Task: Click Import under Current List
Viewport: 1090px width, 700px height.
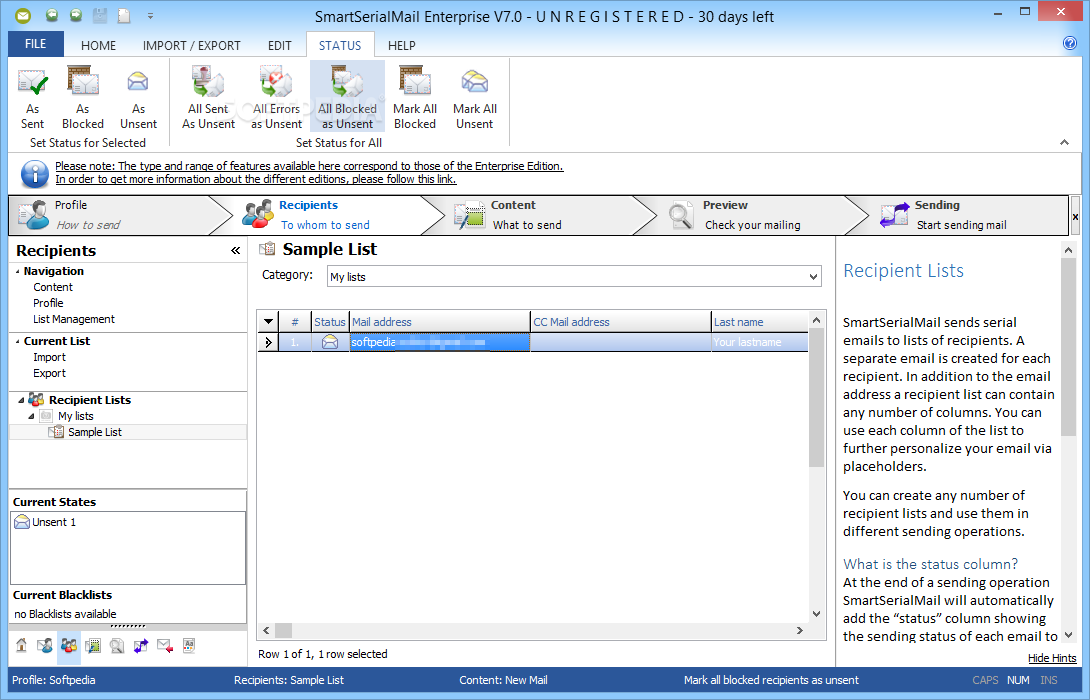Action: click(49, 357)
